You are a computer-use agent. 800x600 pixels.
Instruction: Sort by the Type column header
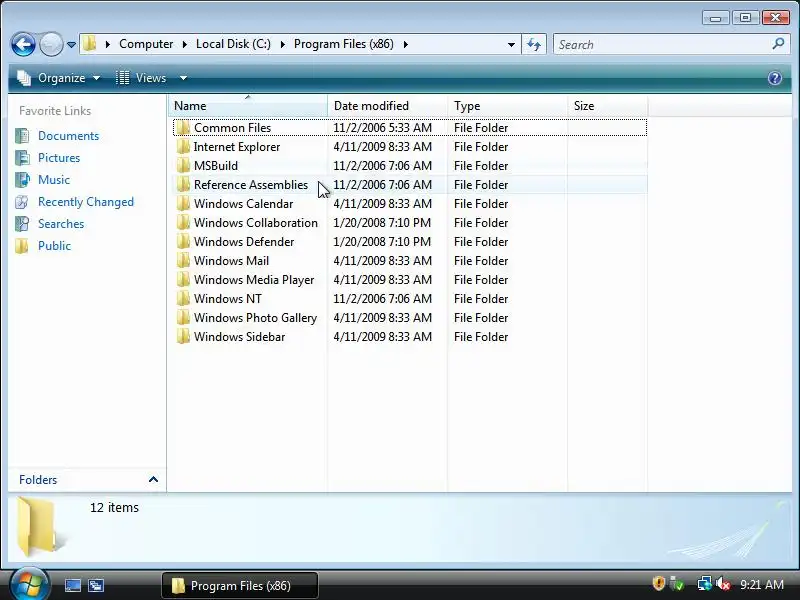[507, 106]
